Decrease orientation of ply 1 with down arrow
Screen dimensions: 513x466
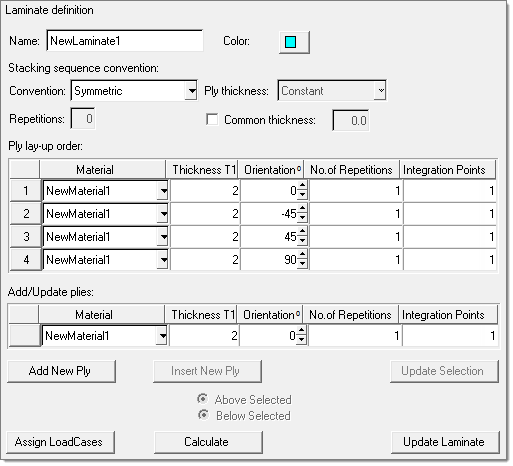tap(302, 195)
